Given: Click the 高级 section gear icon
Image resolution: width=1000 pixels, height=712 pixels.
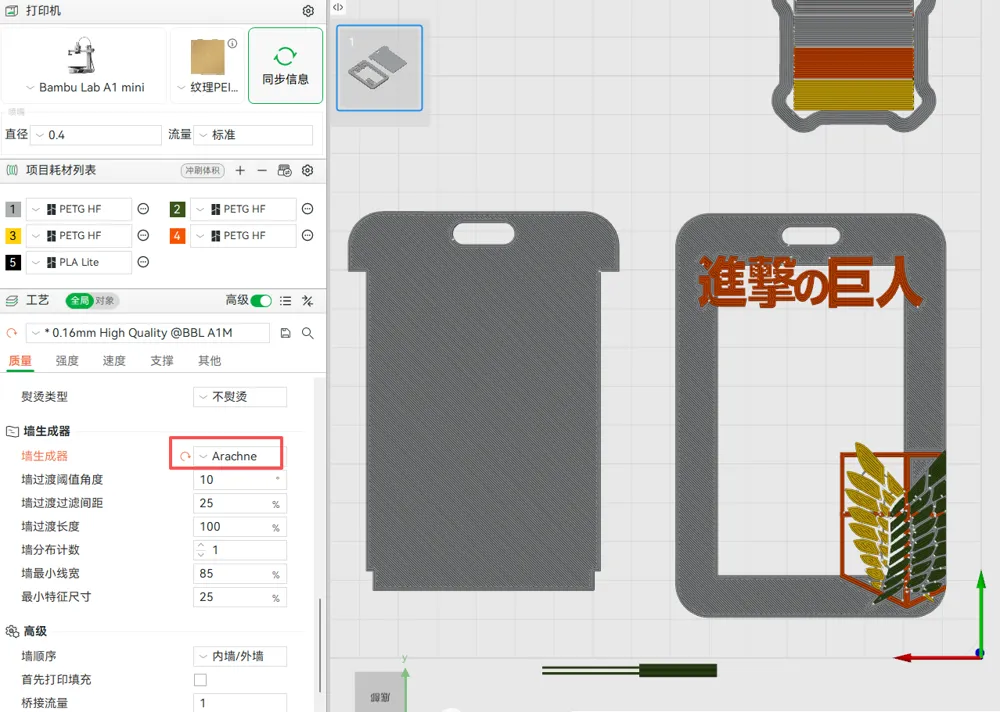Looking at the screenshot, I should point(12,631).
